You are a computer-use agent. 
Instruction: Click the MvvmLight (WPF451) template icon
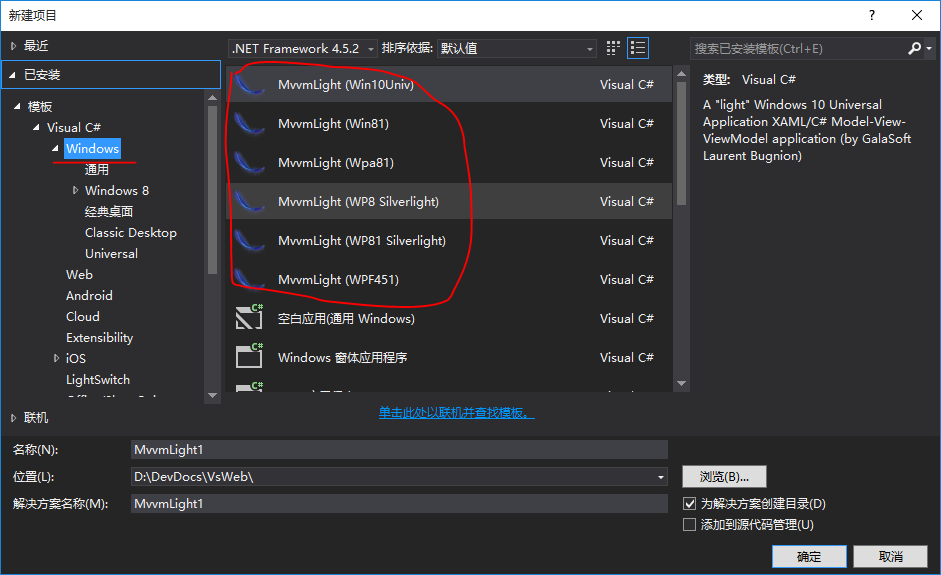coord(249,280)
